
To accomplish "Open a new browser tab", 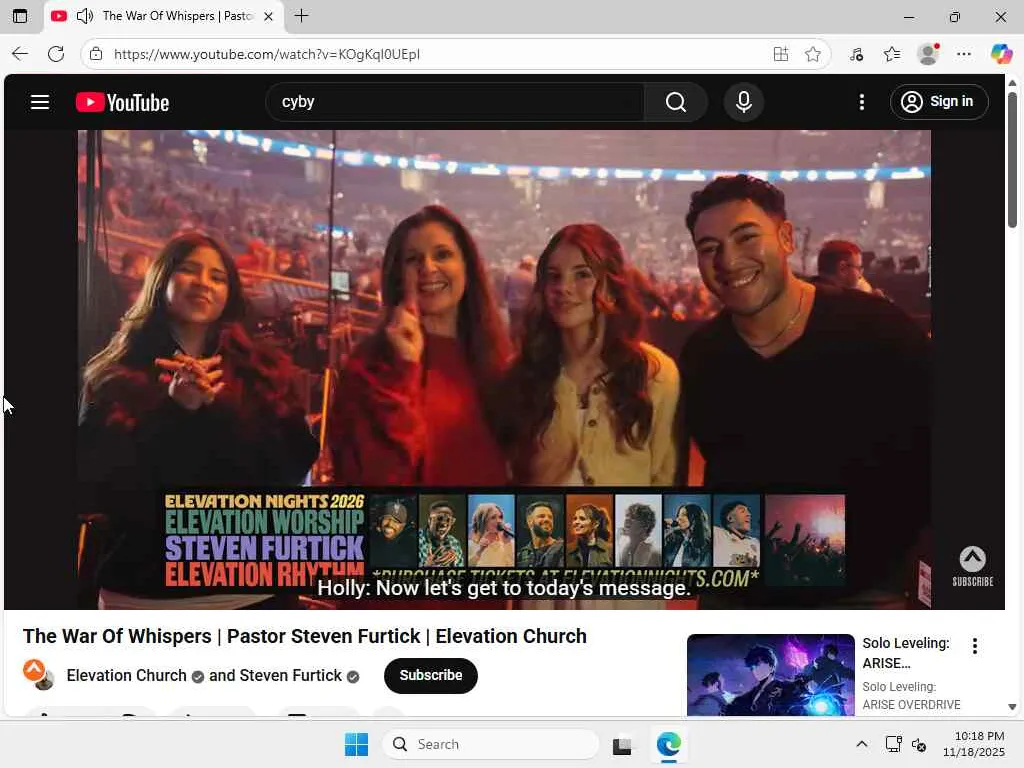I will (x=302, y=16).
